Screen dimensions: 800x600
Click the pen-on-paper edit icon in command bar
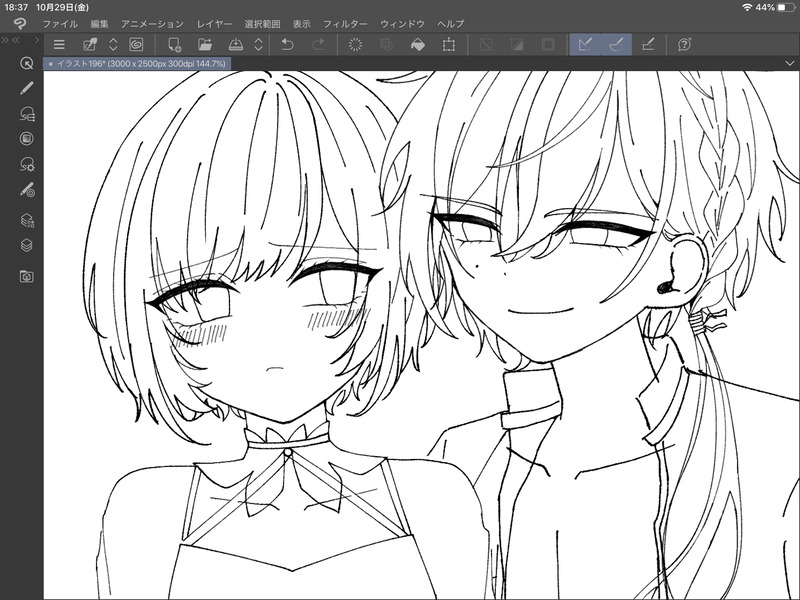(x=90, y=45)
